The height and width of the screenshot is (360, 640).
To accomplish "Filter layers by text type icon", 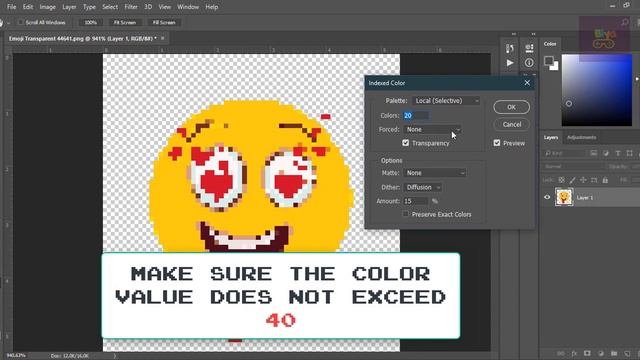I will click(x=618, y=153).
